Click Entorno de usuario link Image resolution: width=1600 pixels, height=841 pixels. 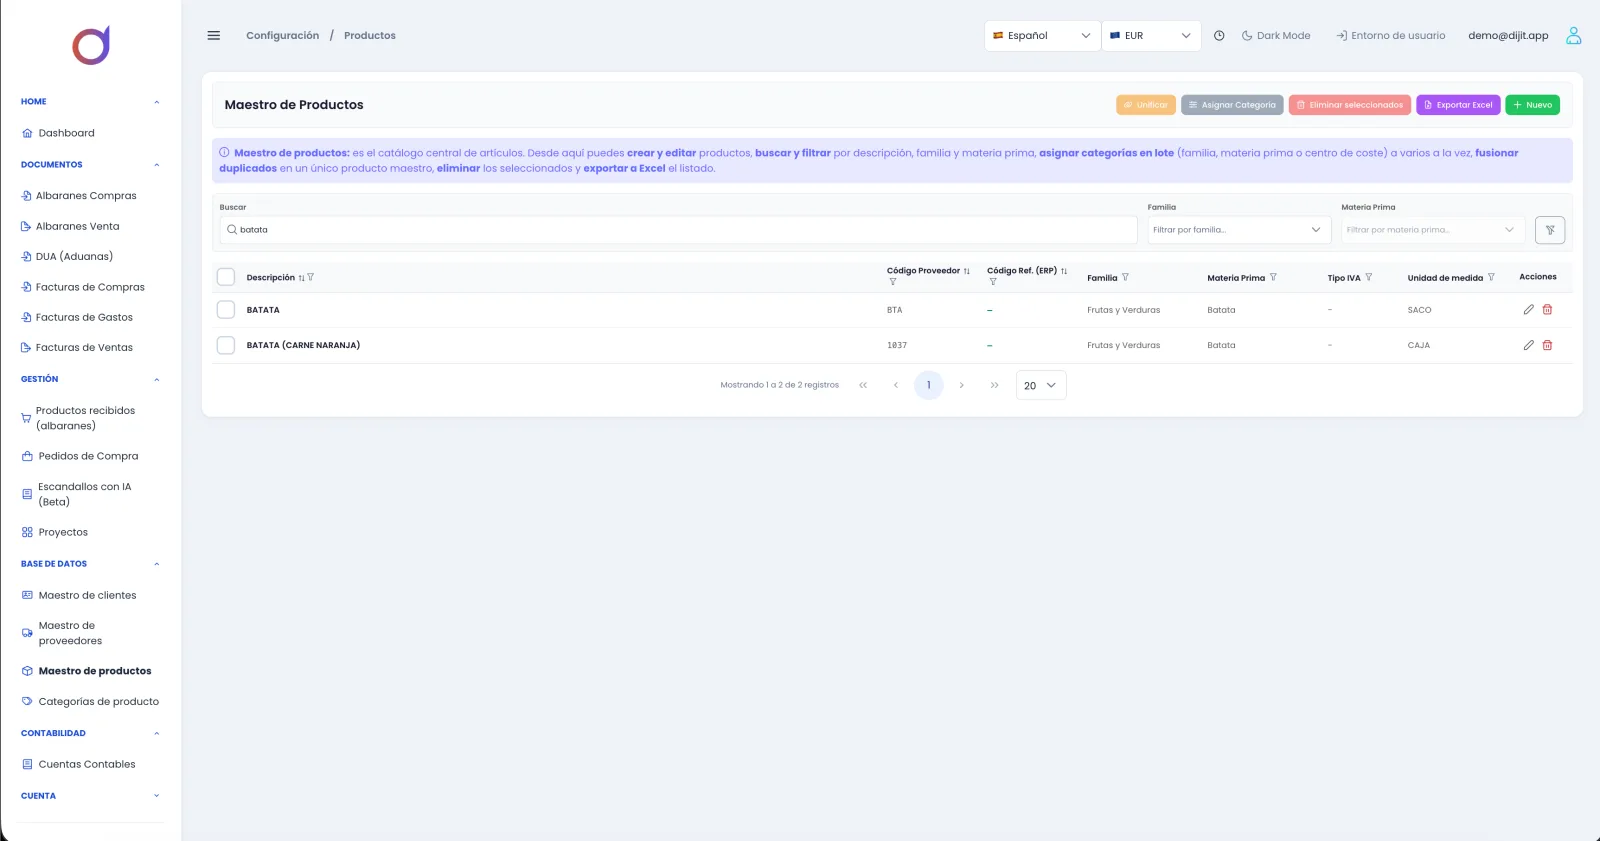tap(1391, 35)
